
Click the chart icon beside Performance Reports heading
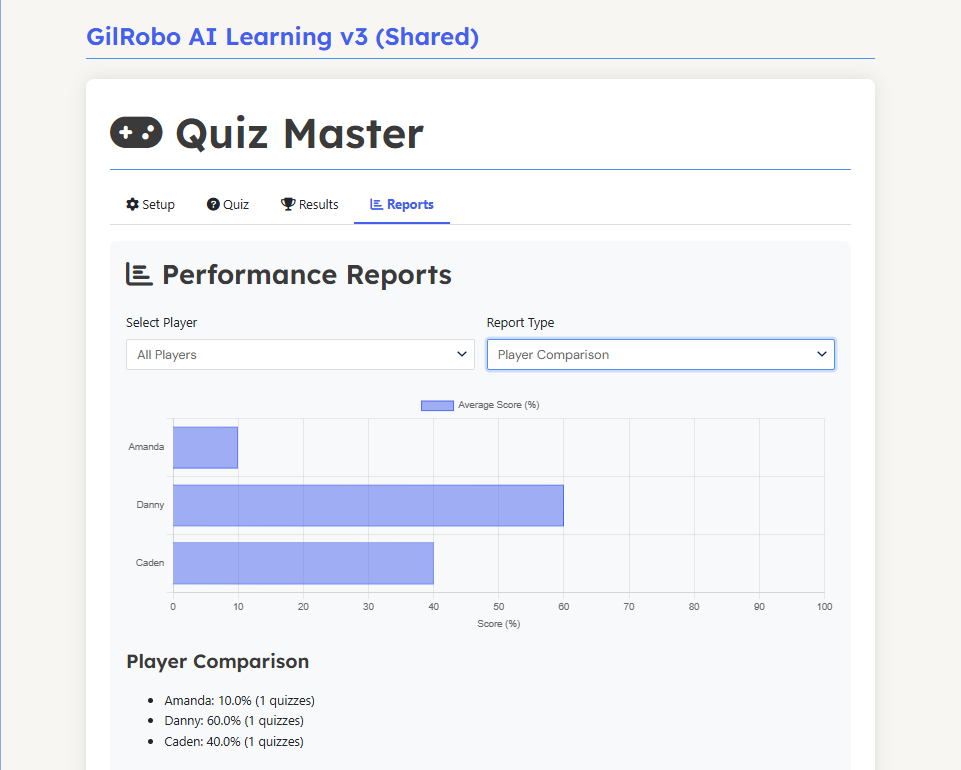tap(139, 274)
